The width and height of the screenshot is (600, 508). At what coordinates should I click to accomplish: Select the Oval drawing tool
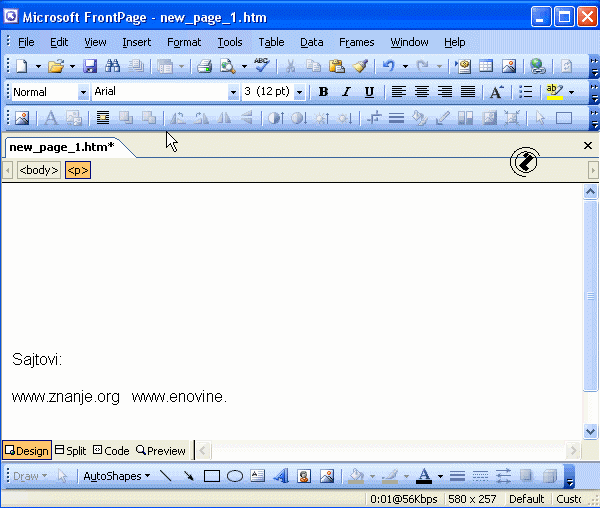point(235,476)
